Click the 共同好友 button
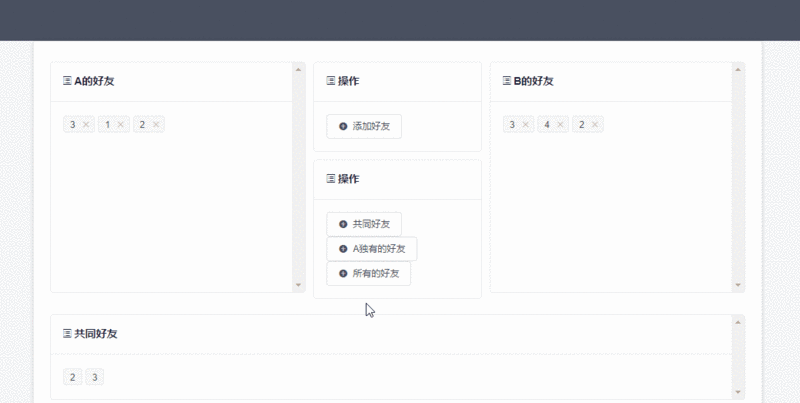Screen dimensions: 800x403 pyautogui.click(x=364, y=224)
